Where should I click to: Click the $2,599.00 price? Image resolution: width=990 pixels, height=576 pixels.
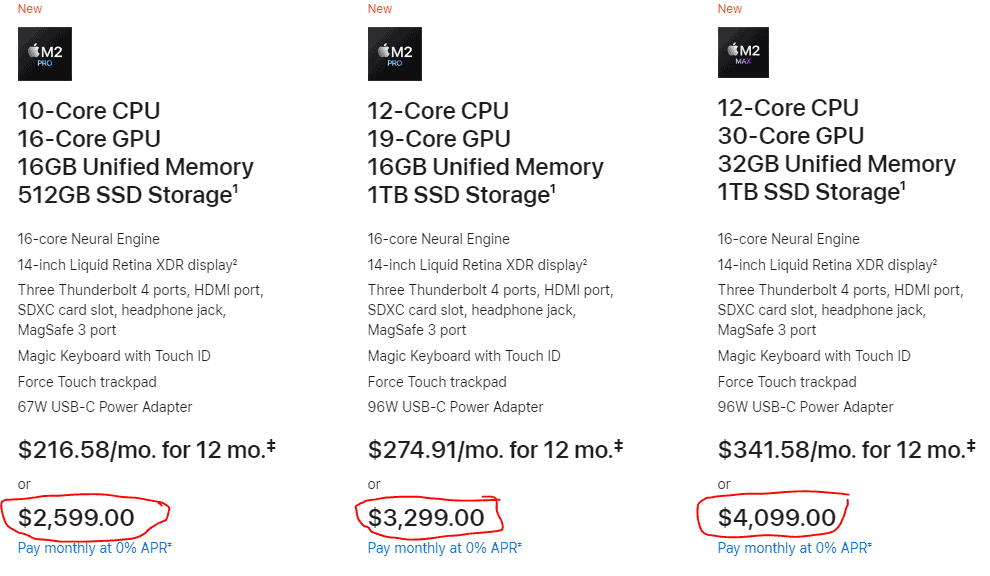coord(76,518)
